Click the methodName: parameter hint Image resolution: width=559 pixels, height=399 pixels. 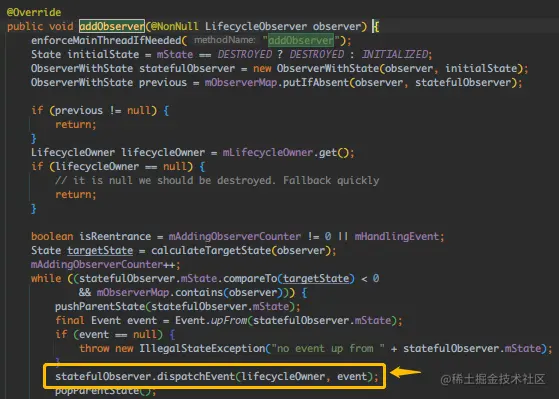click(x=225, y=40)
